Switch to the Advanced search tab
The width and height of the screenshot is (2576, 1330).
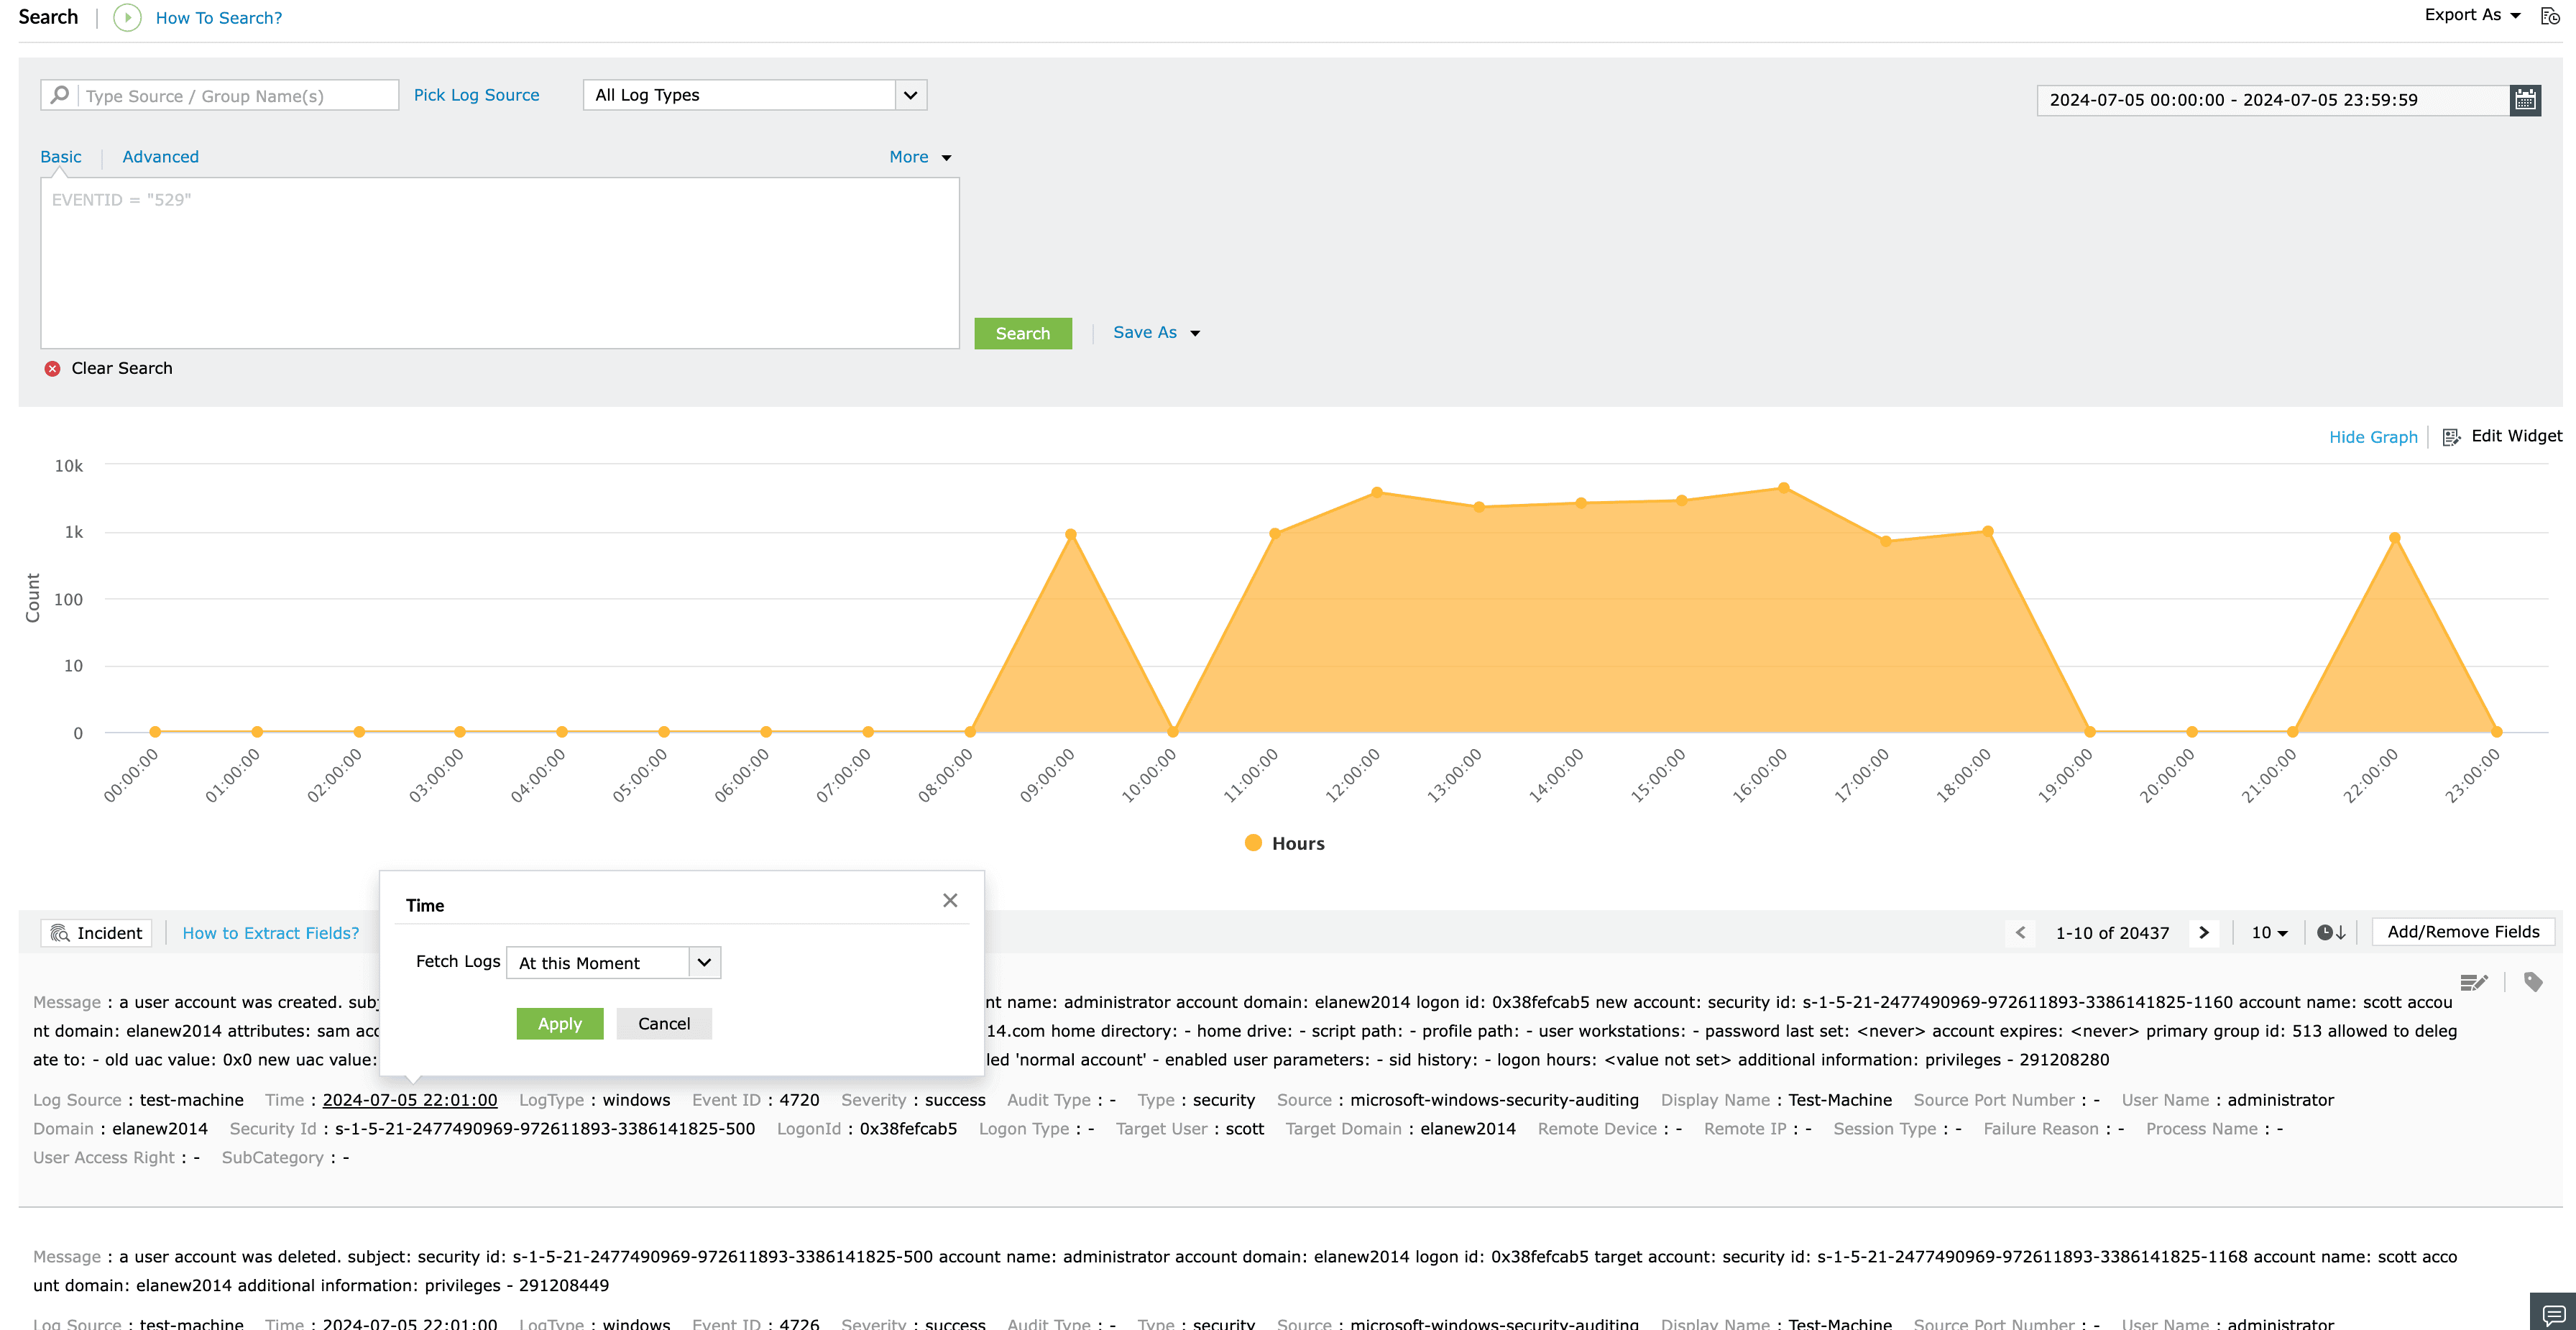coord(160,157)
